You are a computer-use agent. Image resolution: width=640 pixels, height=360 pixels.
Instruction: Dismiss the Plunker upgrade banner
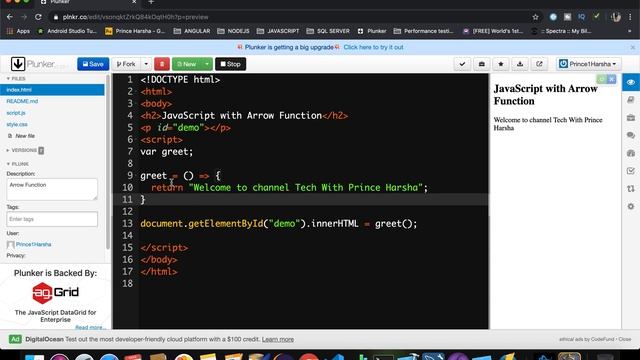click(633, 47)
